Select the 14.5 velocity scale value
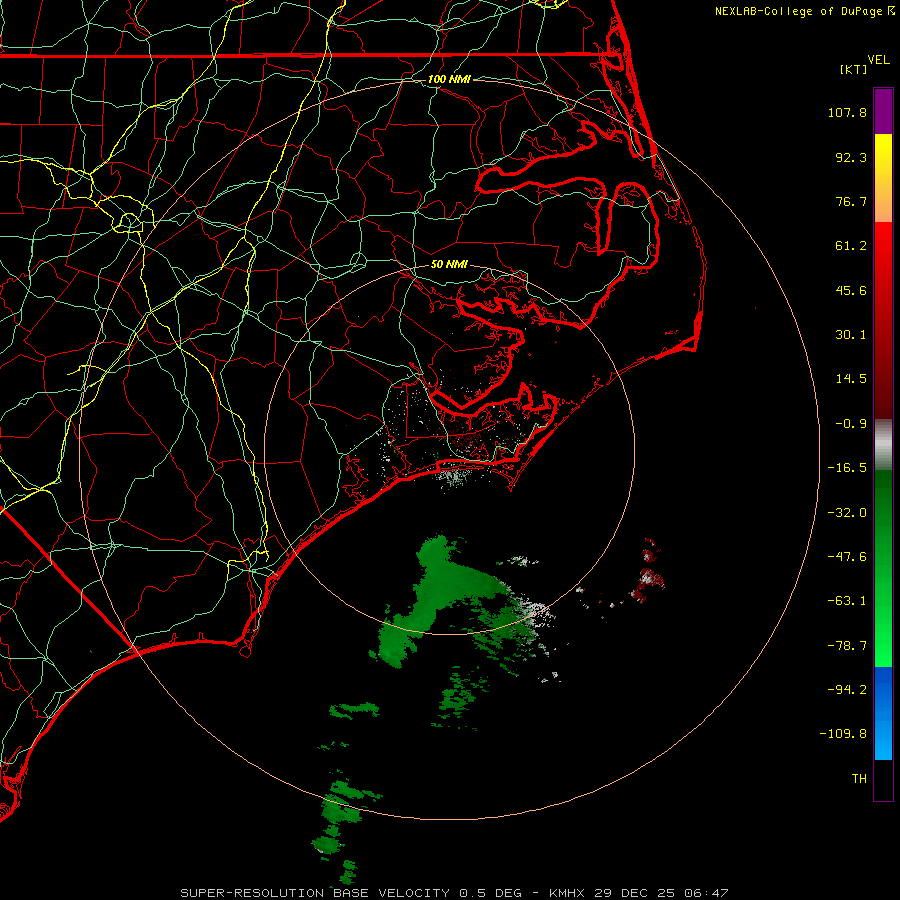This screenshot has width=900, height=900. click(851, 379)
